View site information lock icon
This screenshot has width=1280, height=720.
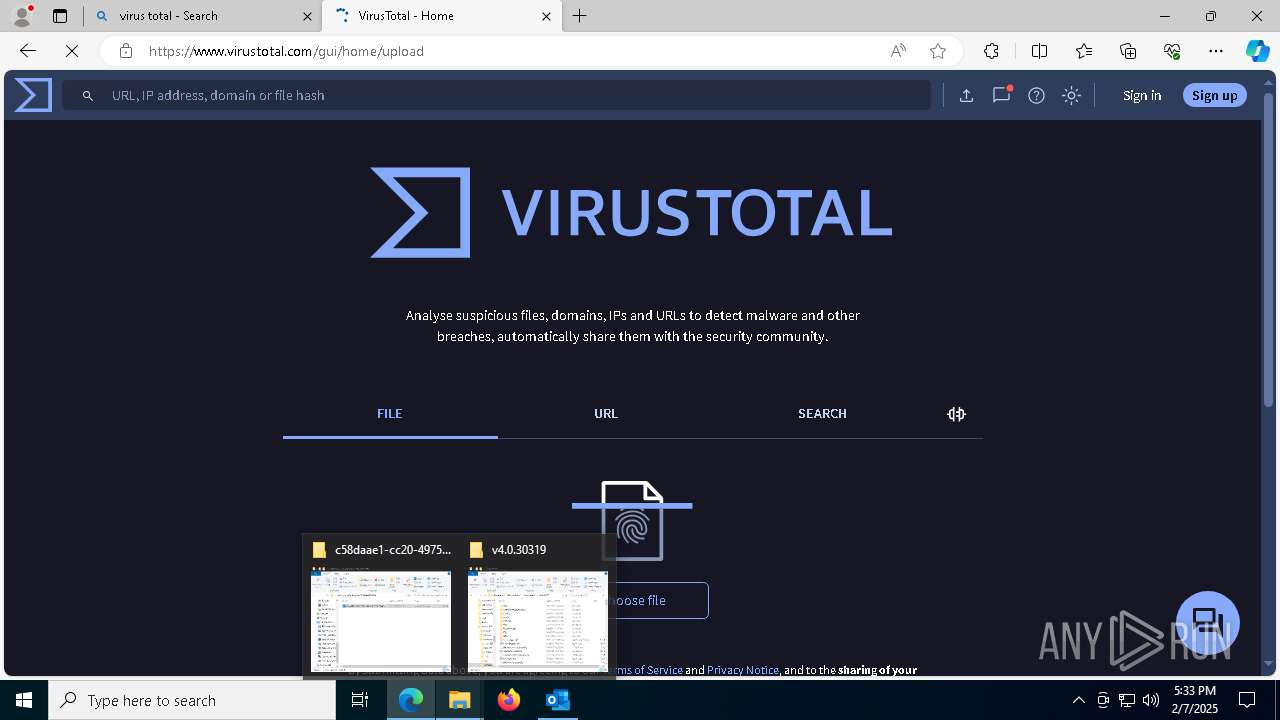125,51
